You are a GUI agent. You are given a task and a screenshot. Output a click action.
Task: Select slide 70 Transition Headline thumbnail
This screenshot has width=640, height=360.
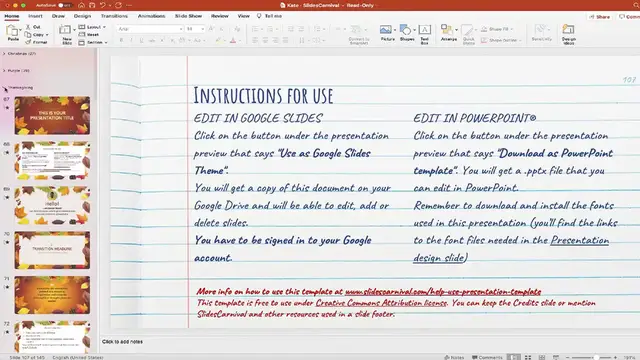point(52,250)
